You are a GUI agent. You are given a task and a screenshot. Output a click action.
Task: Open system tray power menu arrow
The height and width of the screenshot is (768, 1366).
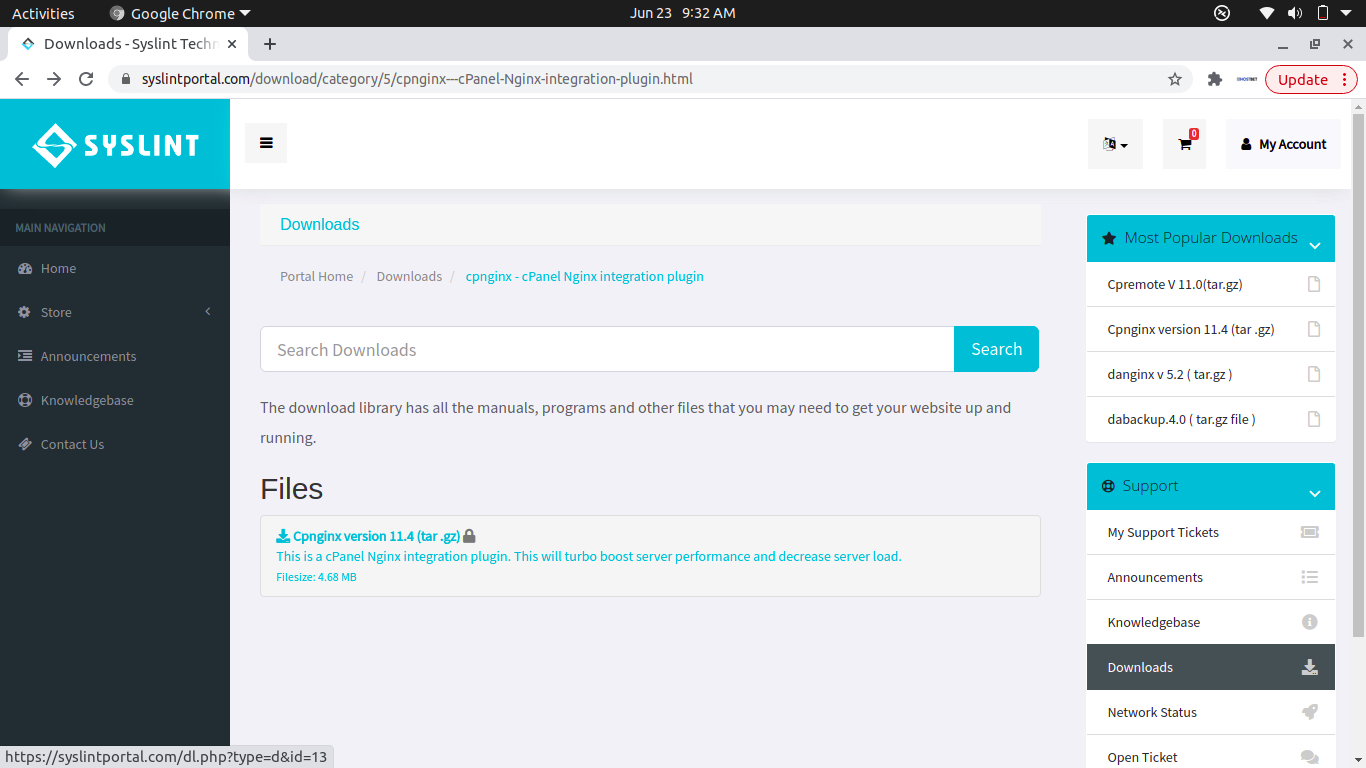(1346, 13)
